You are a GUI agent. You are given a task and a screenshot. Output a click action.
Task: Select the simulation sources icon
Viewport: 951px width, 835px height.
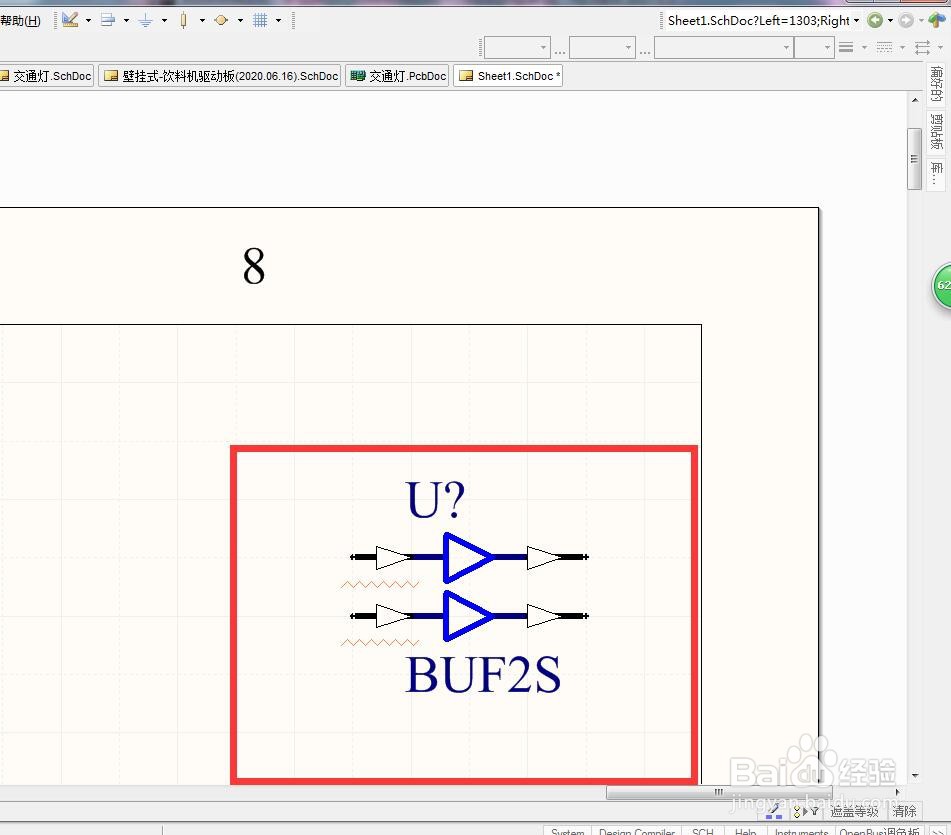(221, 21)
